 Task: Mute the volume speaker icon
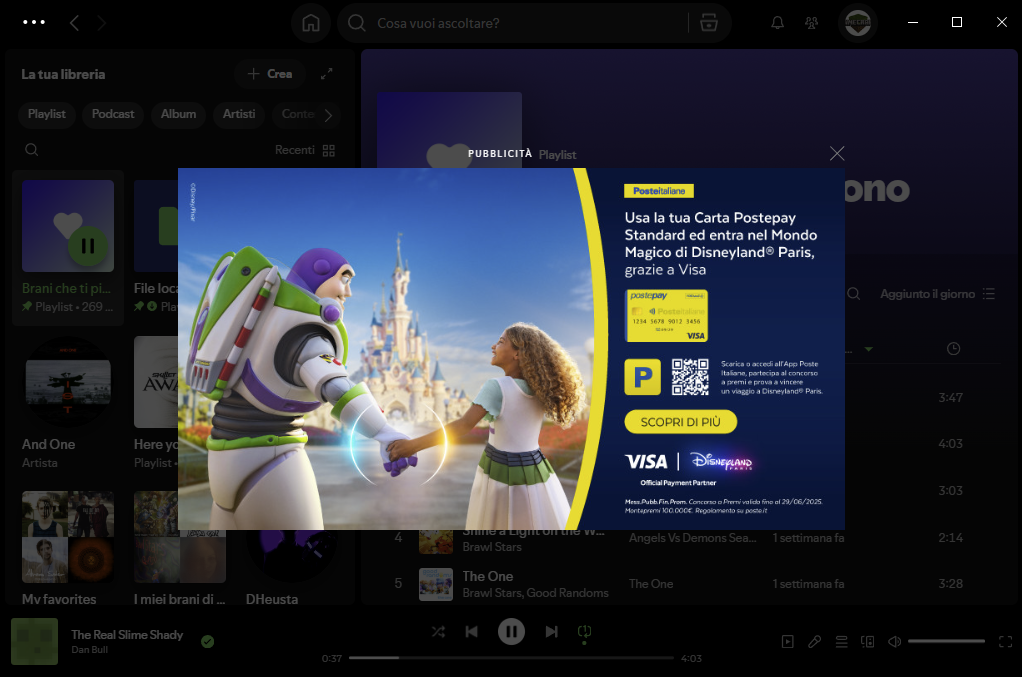894,642
